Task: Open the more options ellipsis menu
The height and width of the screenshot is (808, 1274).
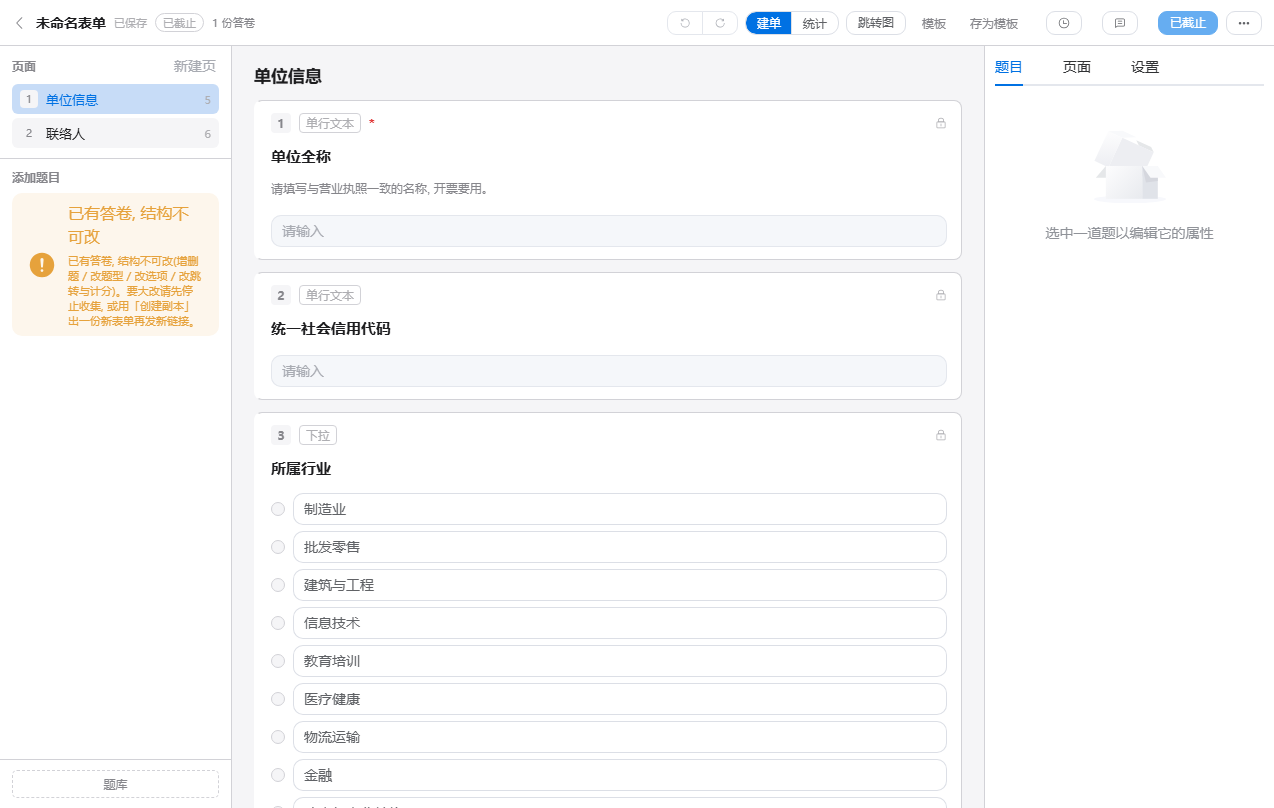Action: 1244,23
